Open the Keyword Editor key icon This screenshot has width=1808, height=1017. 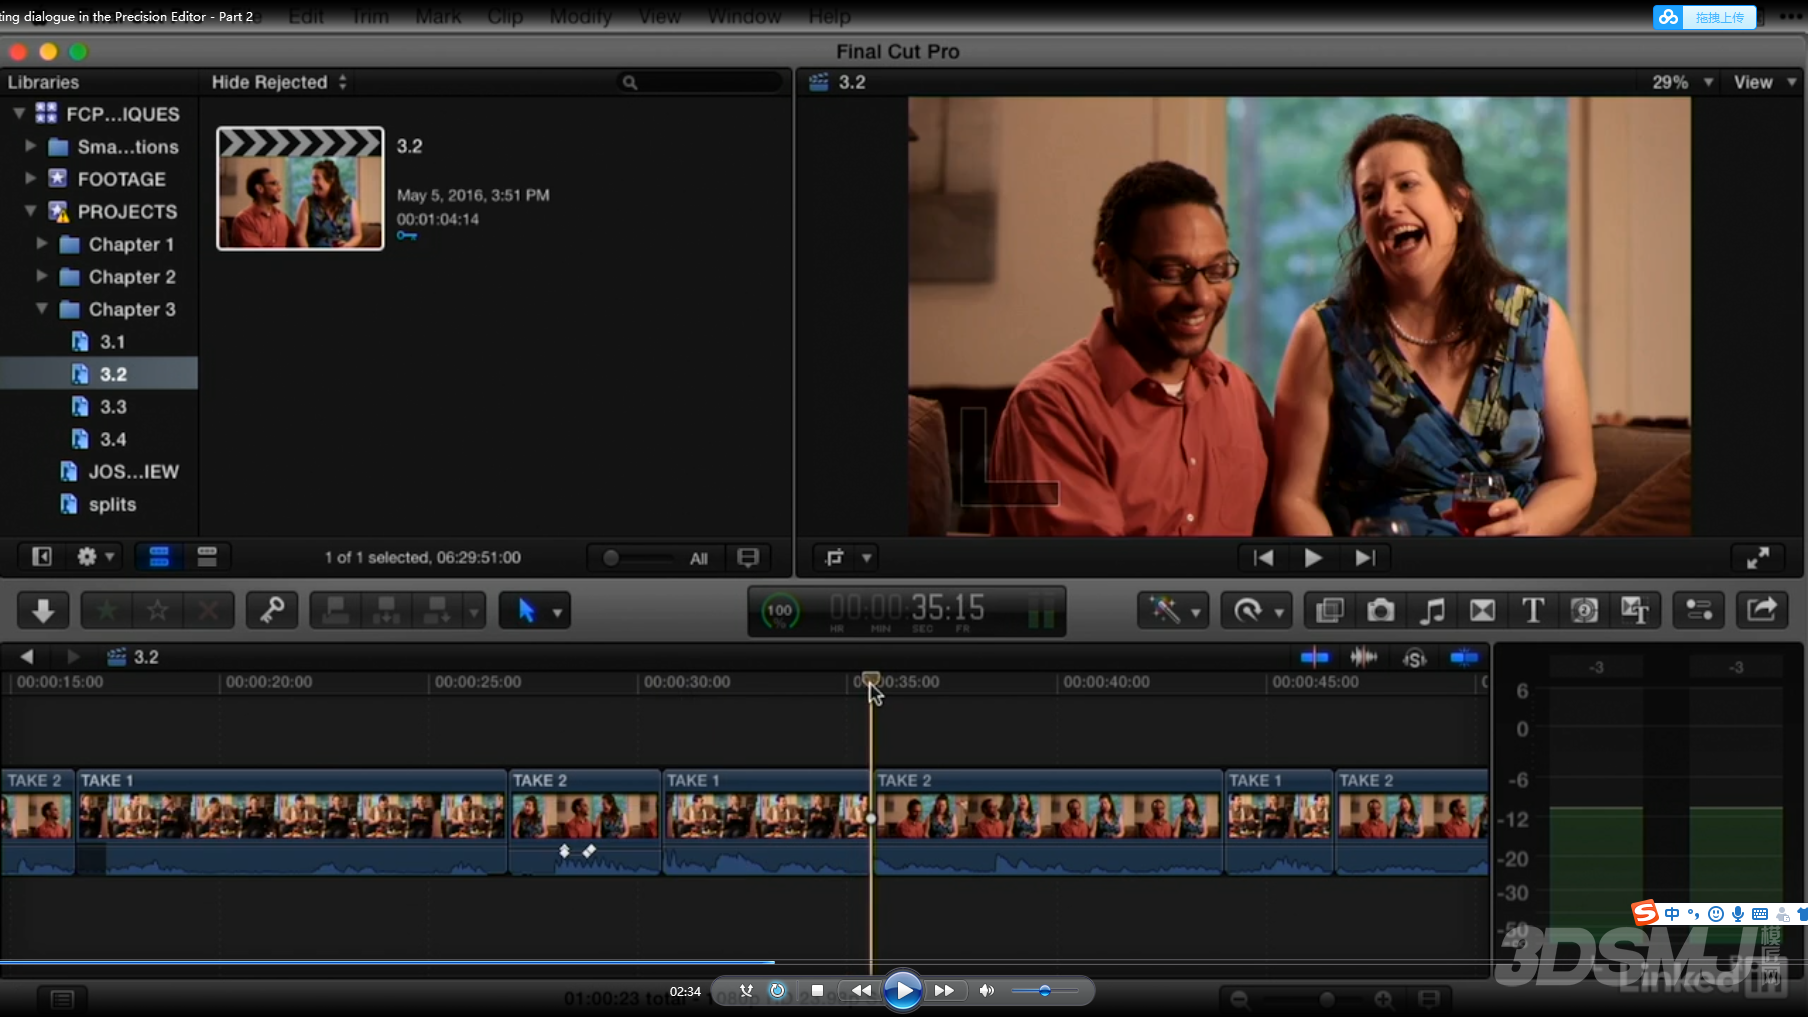(272, 610)
